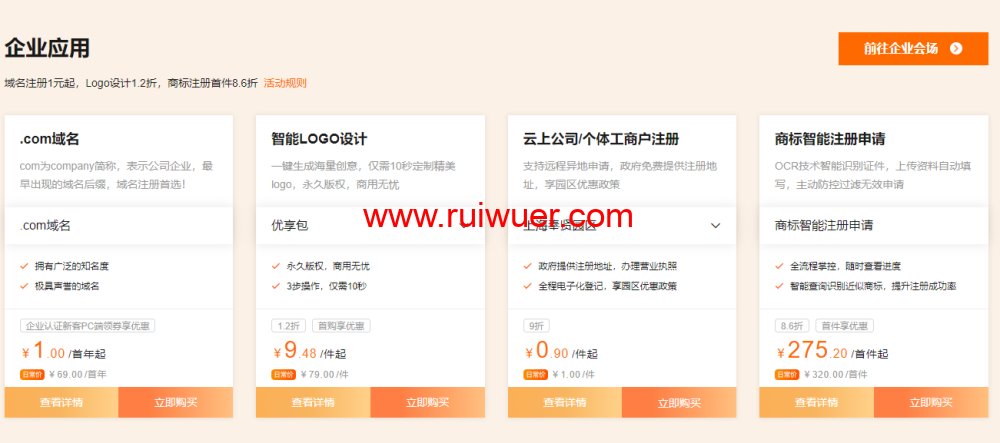Open 查看详情 for 云上公司/个体工商户注册
The image size is (1000, 443).
pos(565,402)
